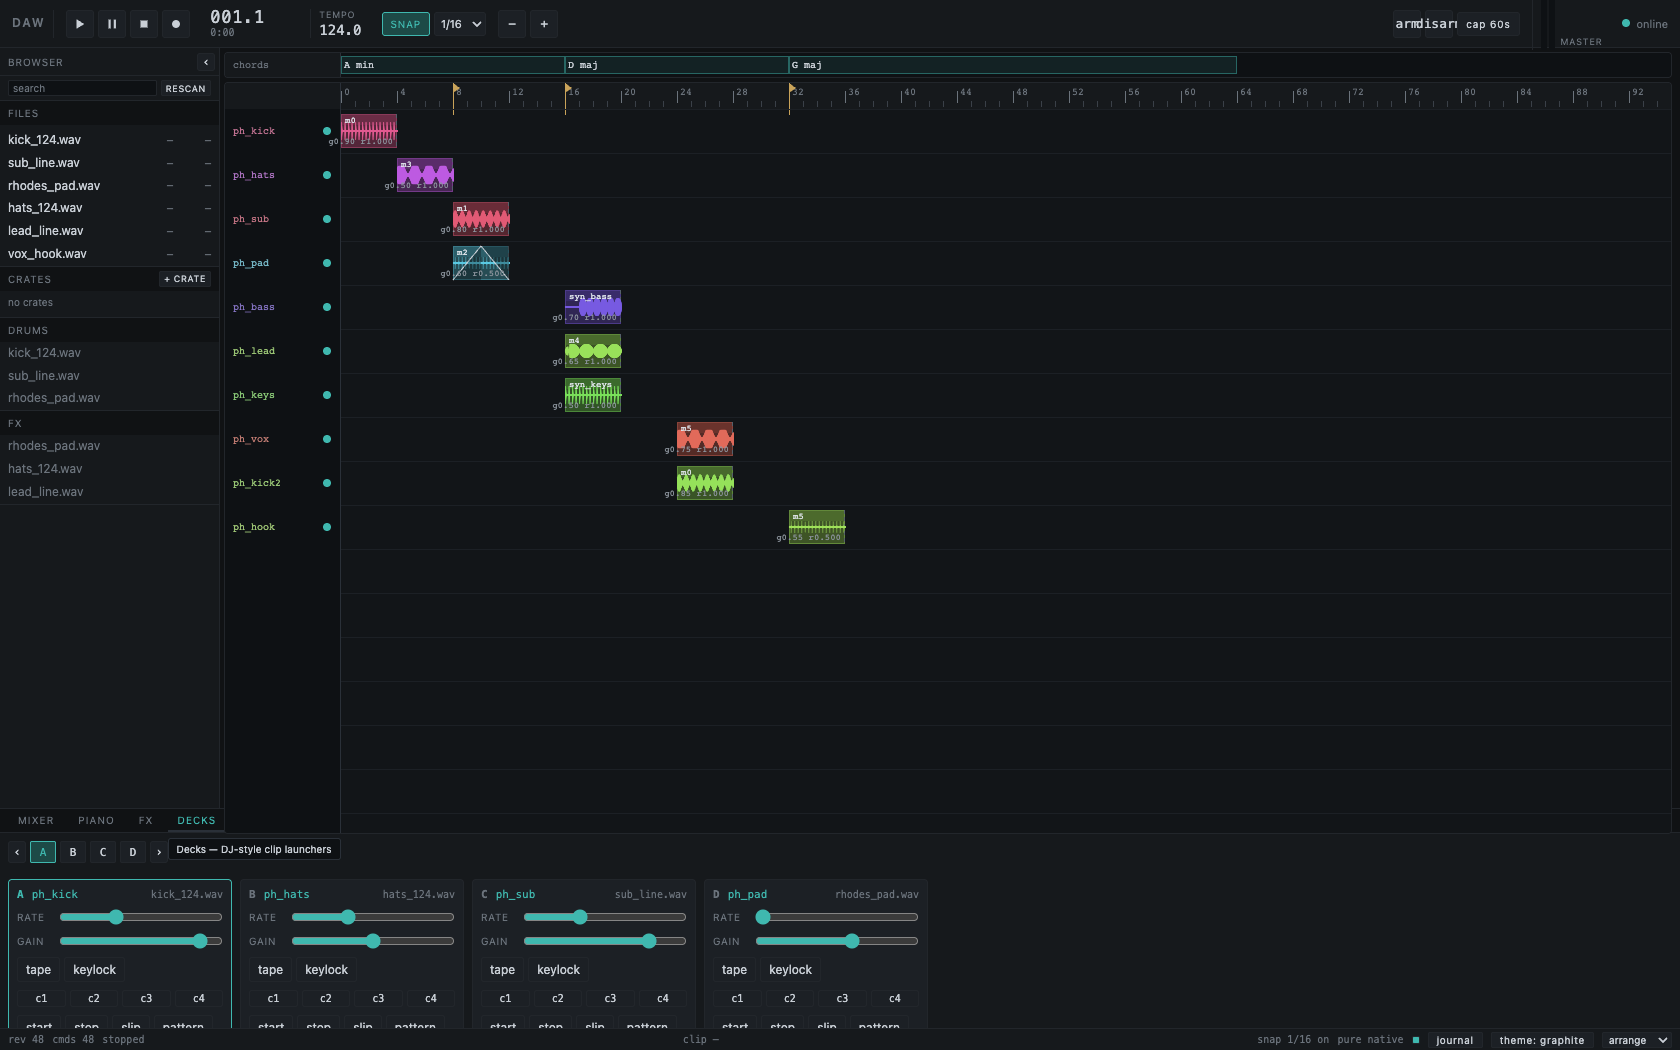Adjust deck B ph_hats GAIN slider
1680x1050 pixels.
373,941
